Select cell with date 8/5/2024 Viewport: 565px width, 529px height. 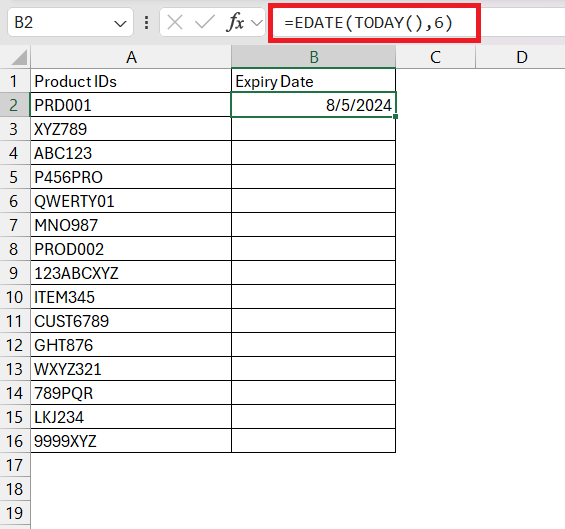313,105
